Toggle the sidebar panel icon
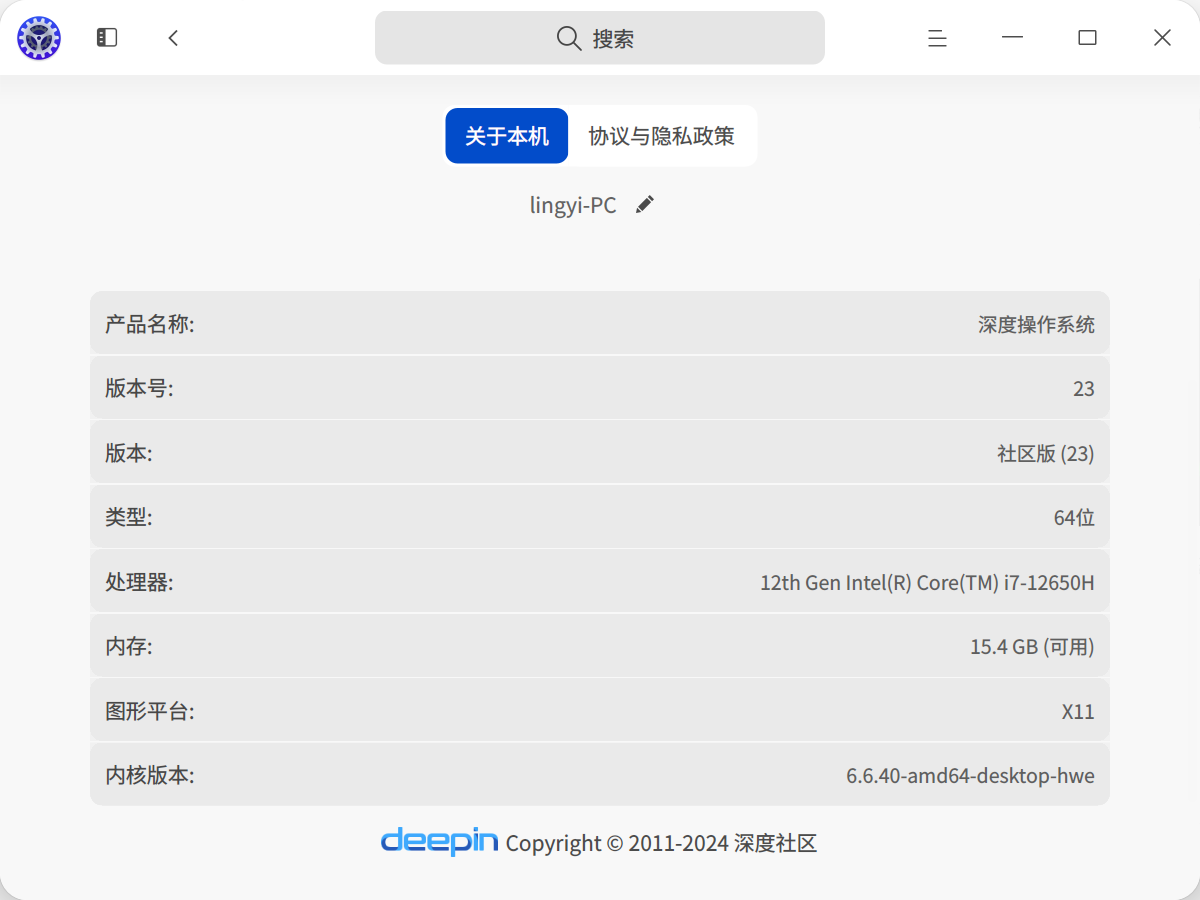Viewport: 1200px width, 900px height. click(x=107, y=38)
